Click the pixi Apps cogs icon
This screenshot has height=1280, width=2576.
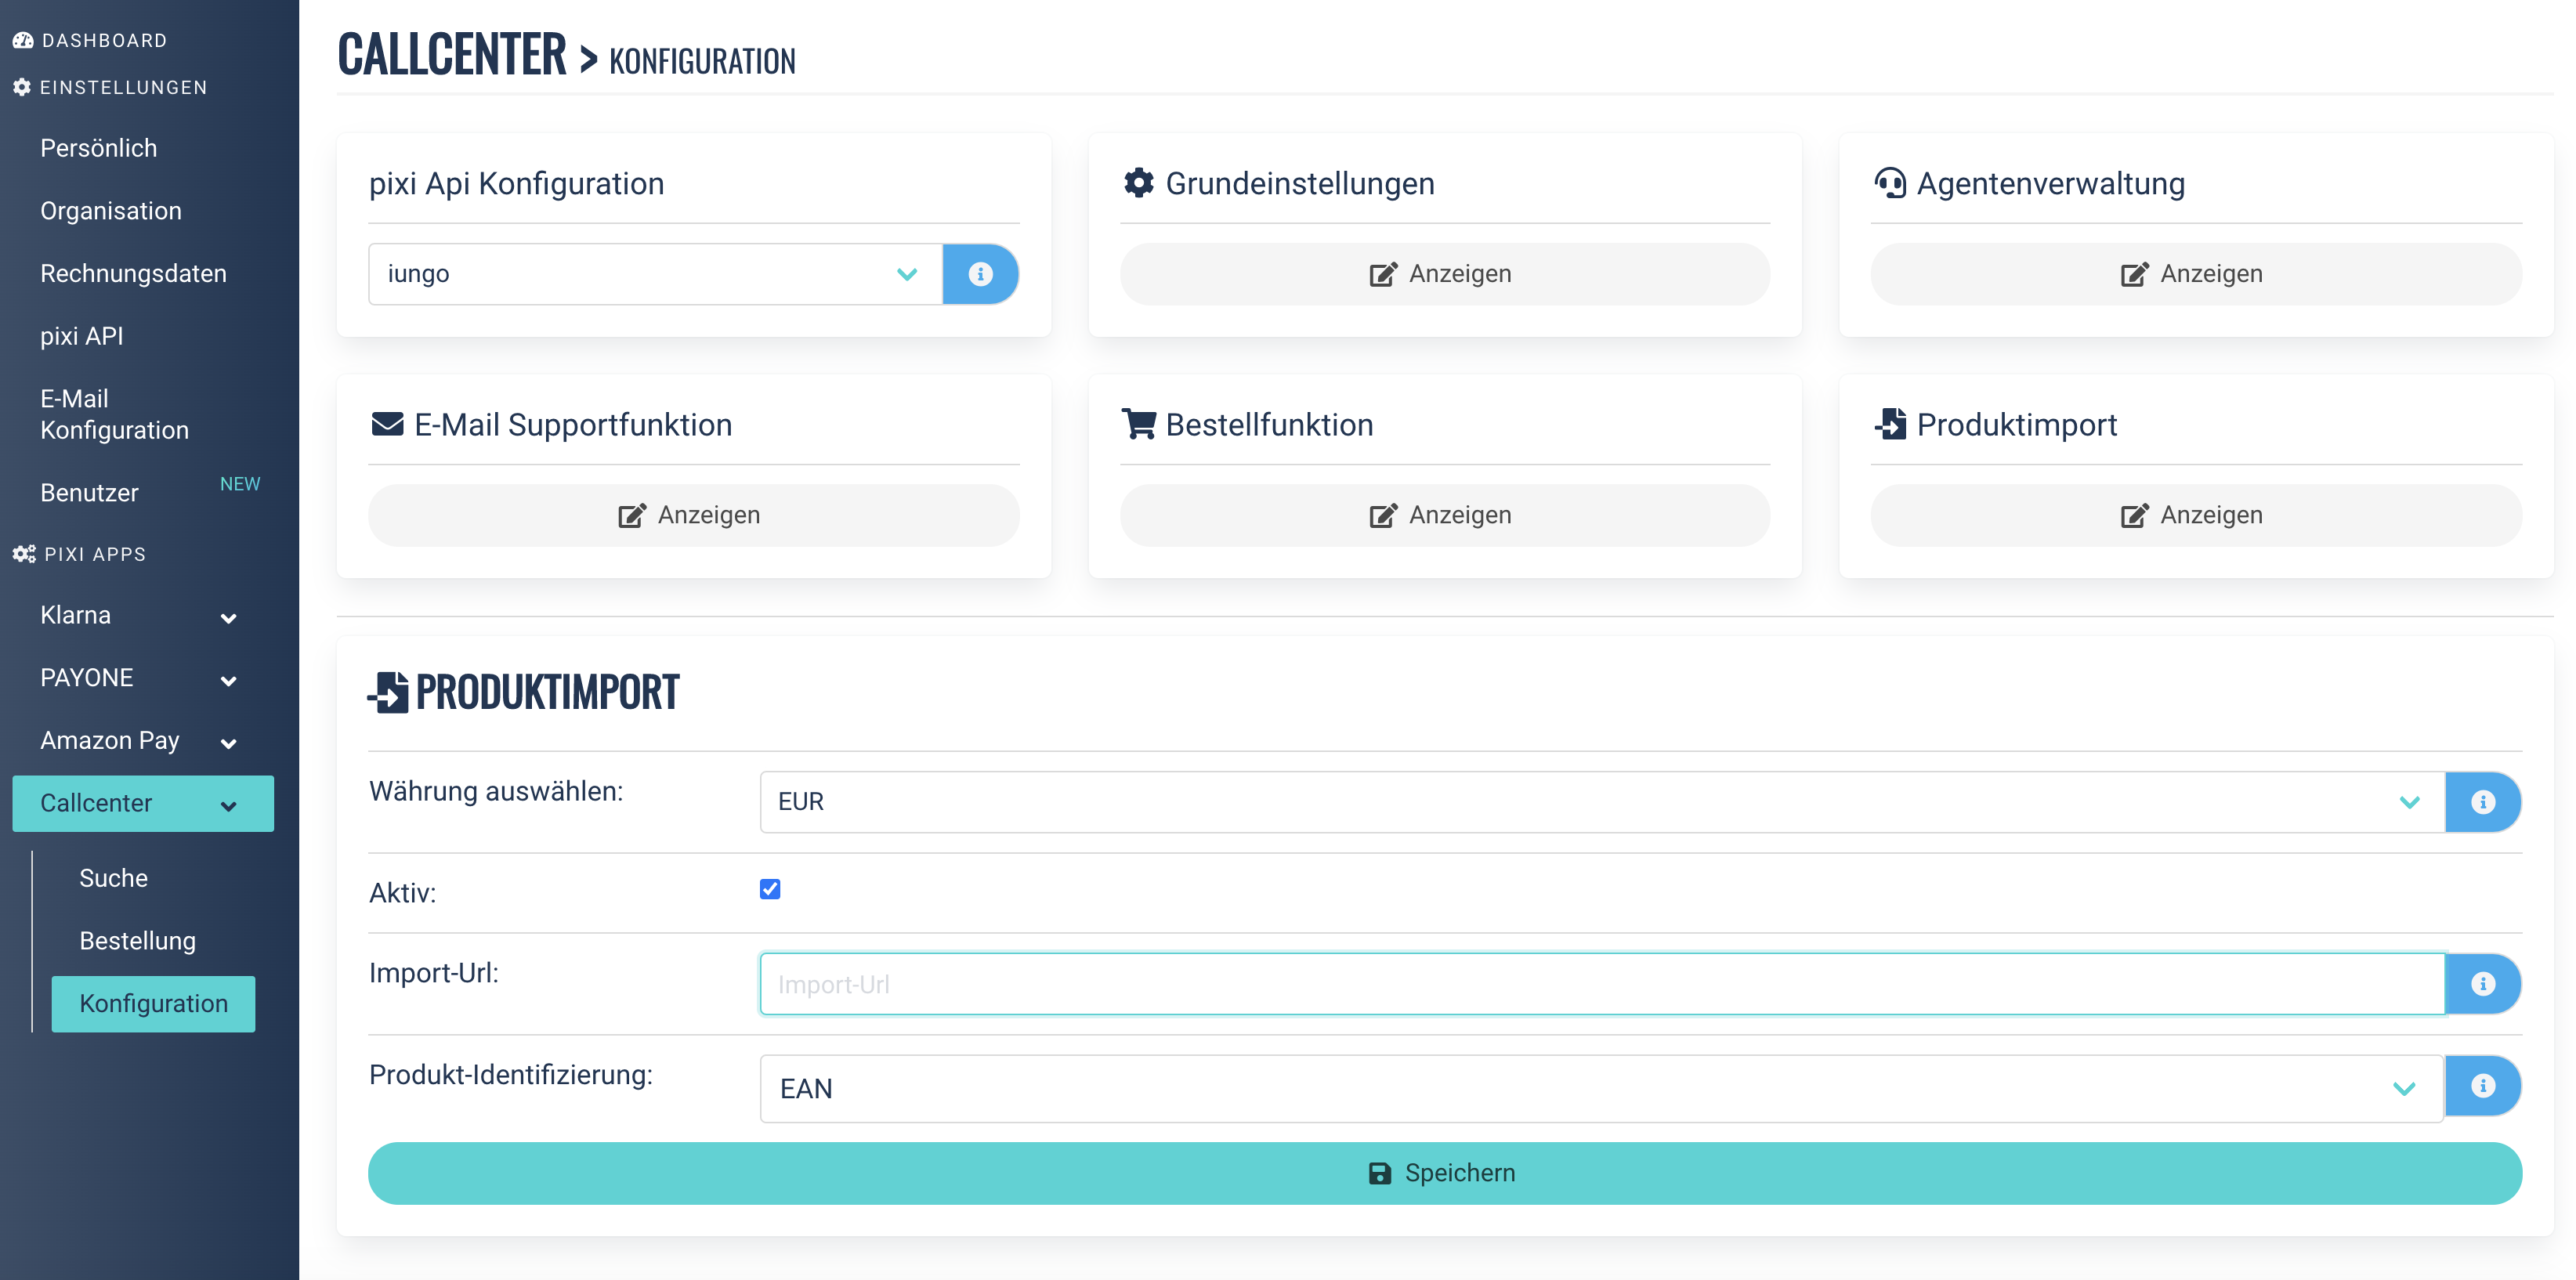point(24,554)
